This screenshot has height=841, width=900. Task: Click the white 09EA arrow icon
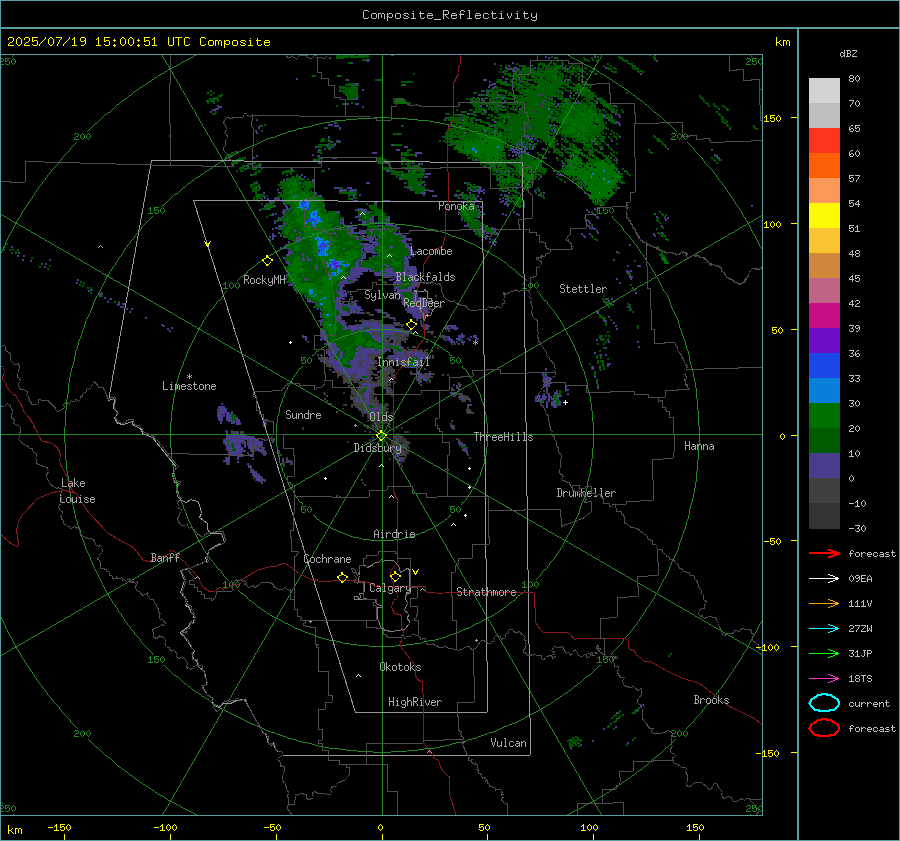click(824, 578)
